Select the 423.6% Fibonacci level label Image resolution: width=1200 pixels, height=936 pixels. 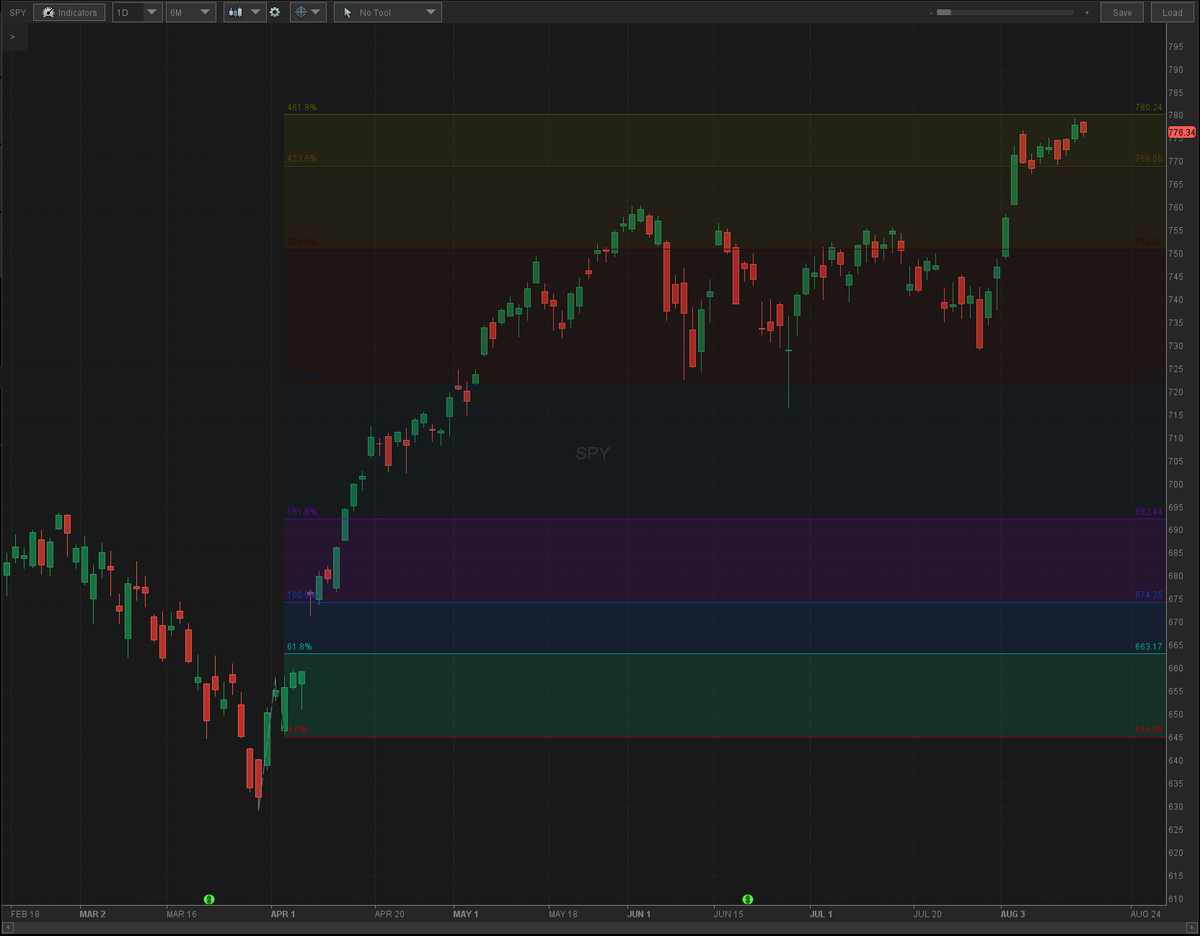302,158
